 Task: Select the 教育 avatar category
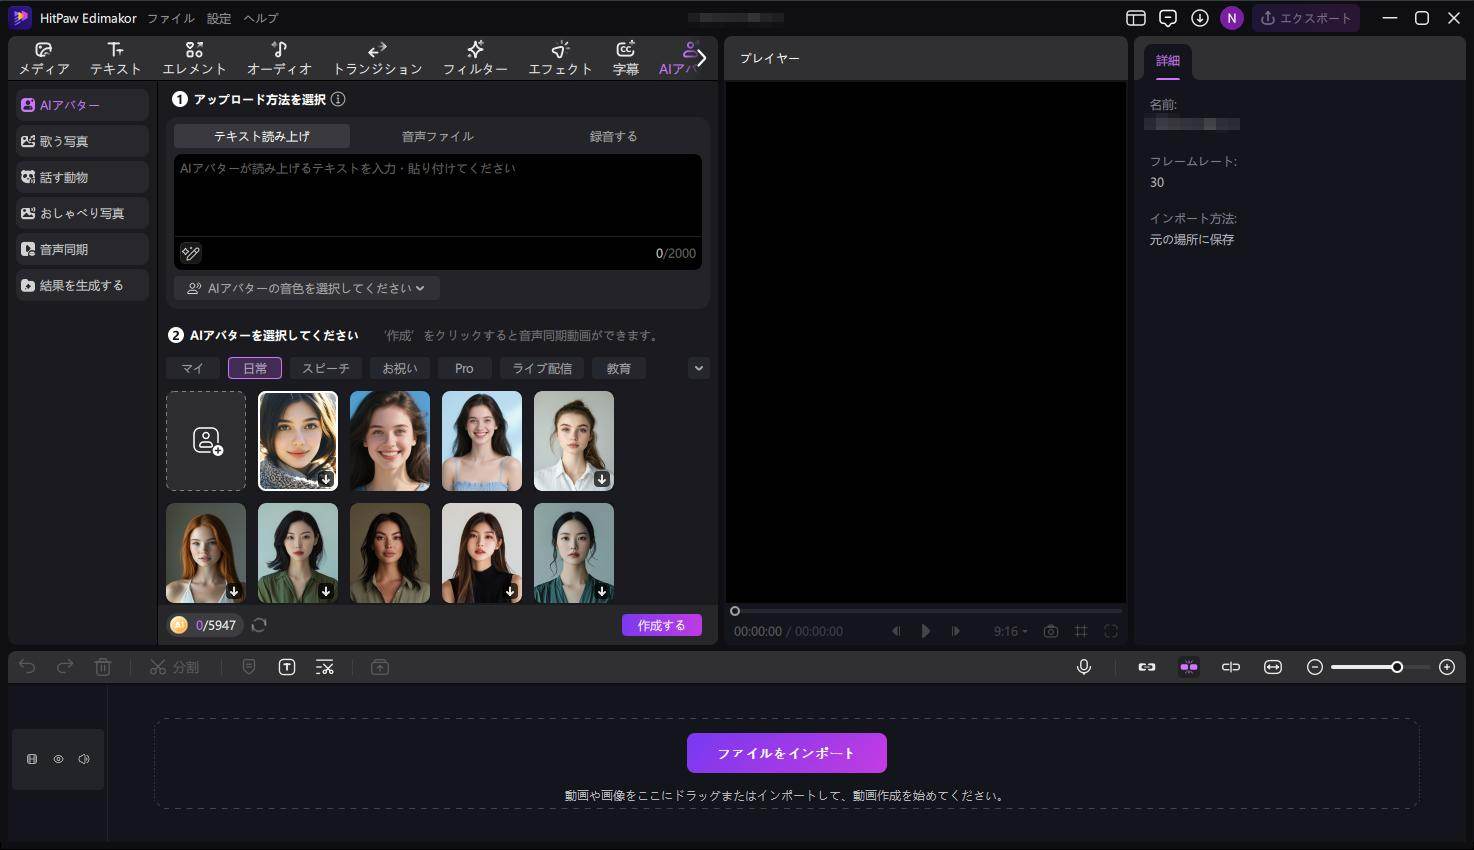(x=619, y=368)
